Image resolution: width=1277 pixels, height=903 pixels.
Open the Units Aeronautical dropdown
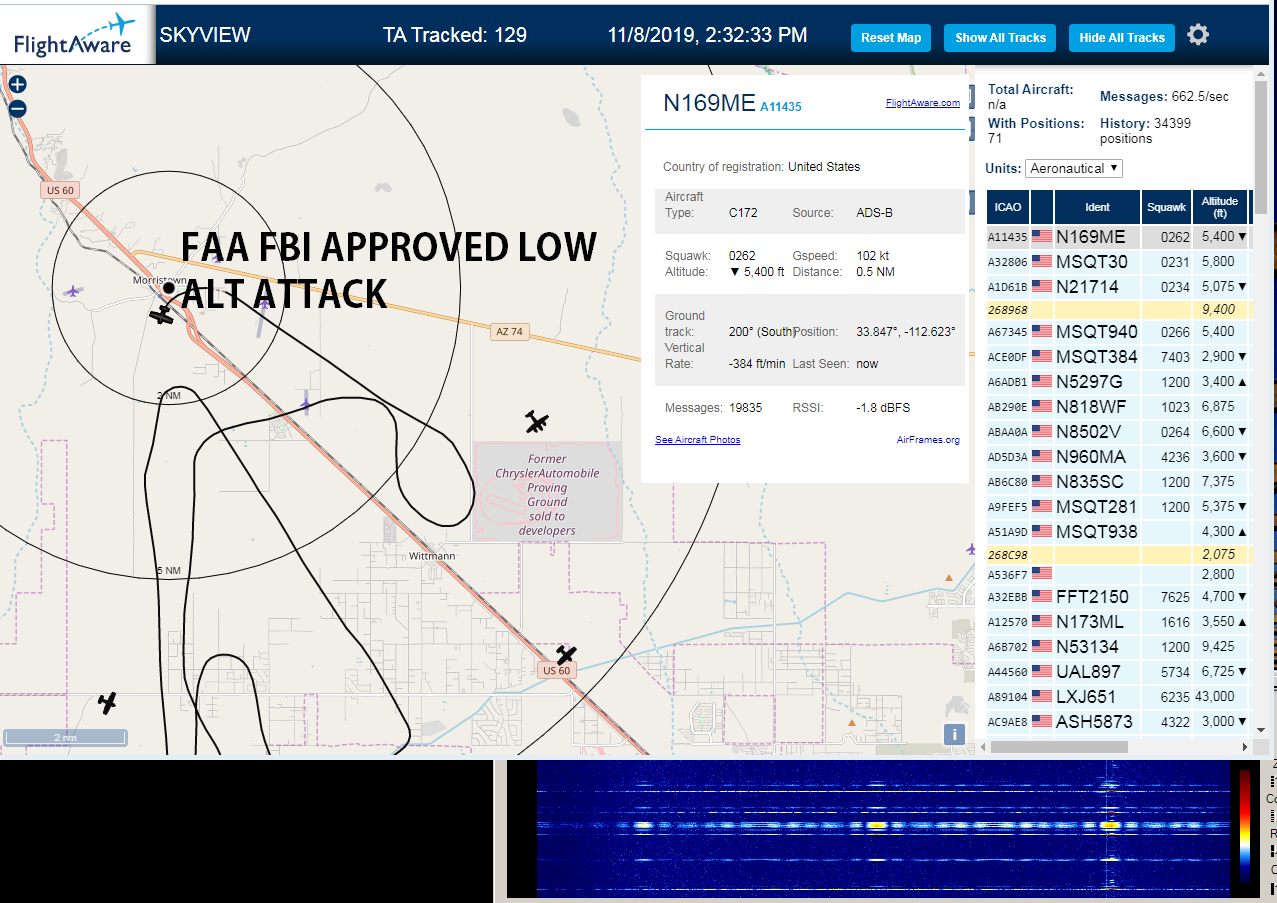coord(1074,168)
